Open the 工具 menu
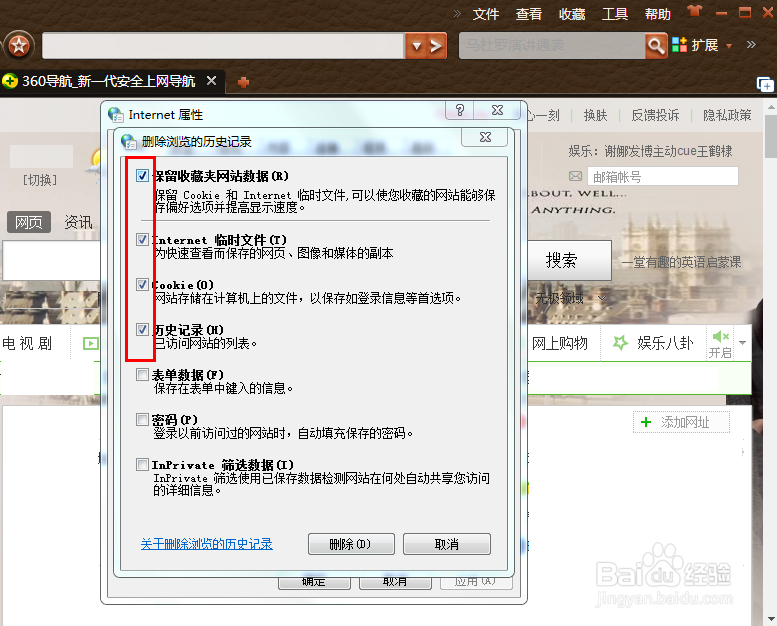This screenshot has height=626, width=777. [615, 14]
